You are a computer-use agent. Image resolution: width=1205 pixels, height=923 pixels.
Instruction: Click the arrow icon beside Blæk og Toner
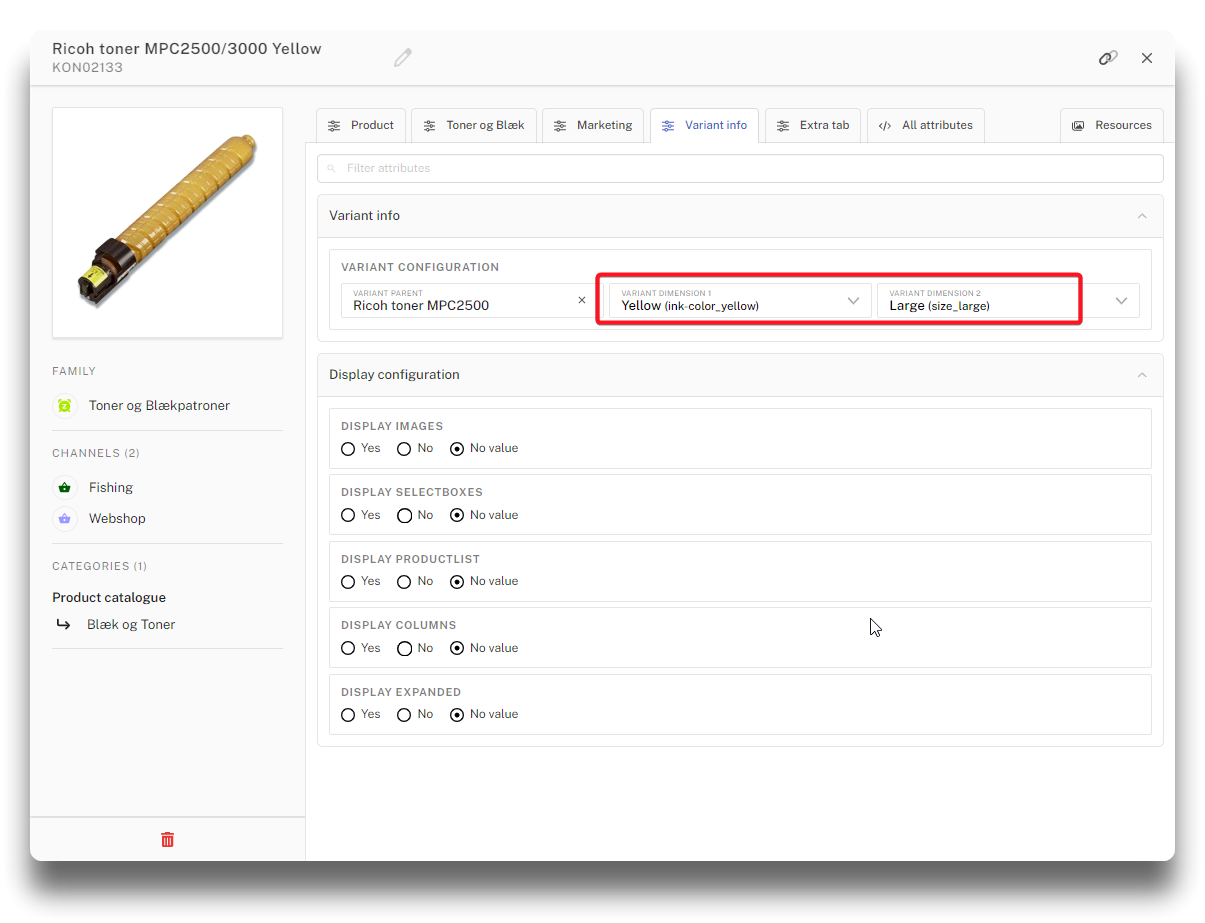click(64, 625)
